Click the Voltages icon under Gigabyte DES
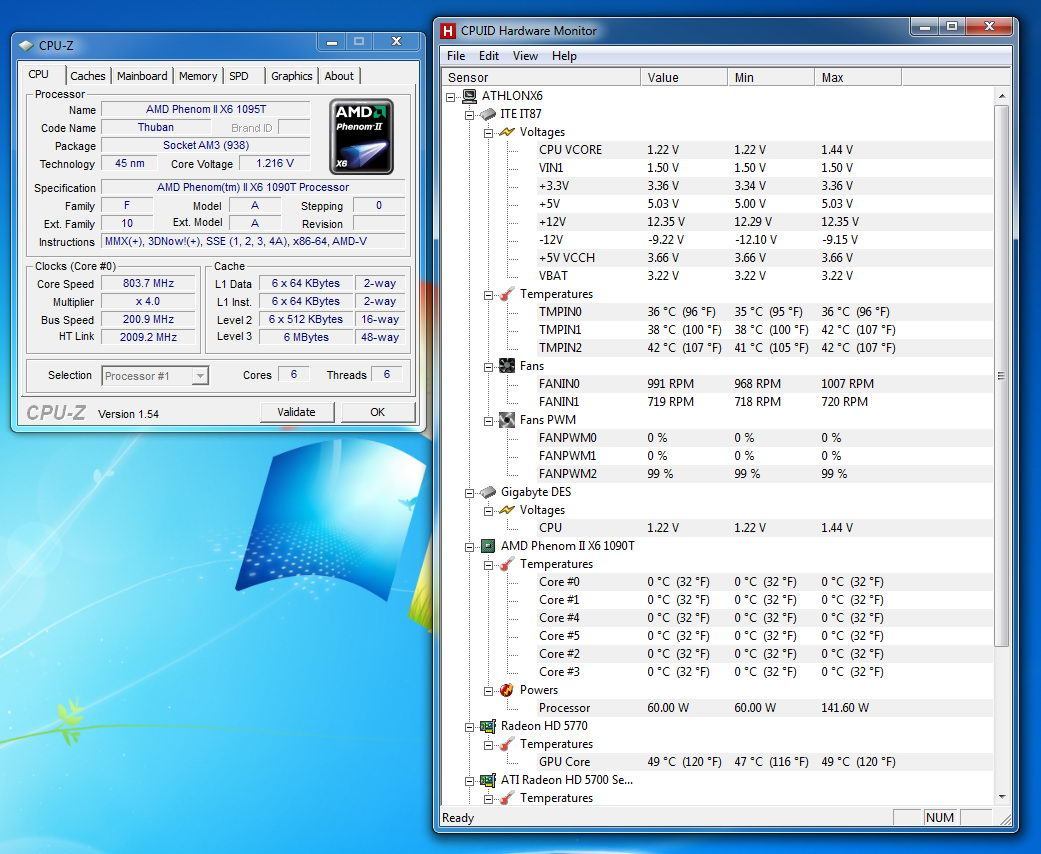 (x=507, y=510)
